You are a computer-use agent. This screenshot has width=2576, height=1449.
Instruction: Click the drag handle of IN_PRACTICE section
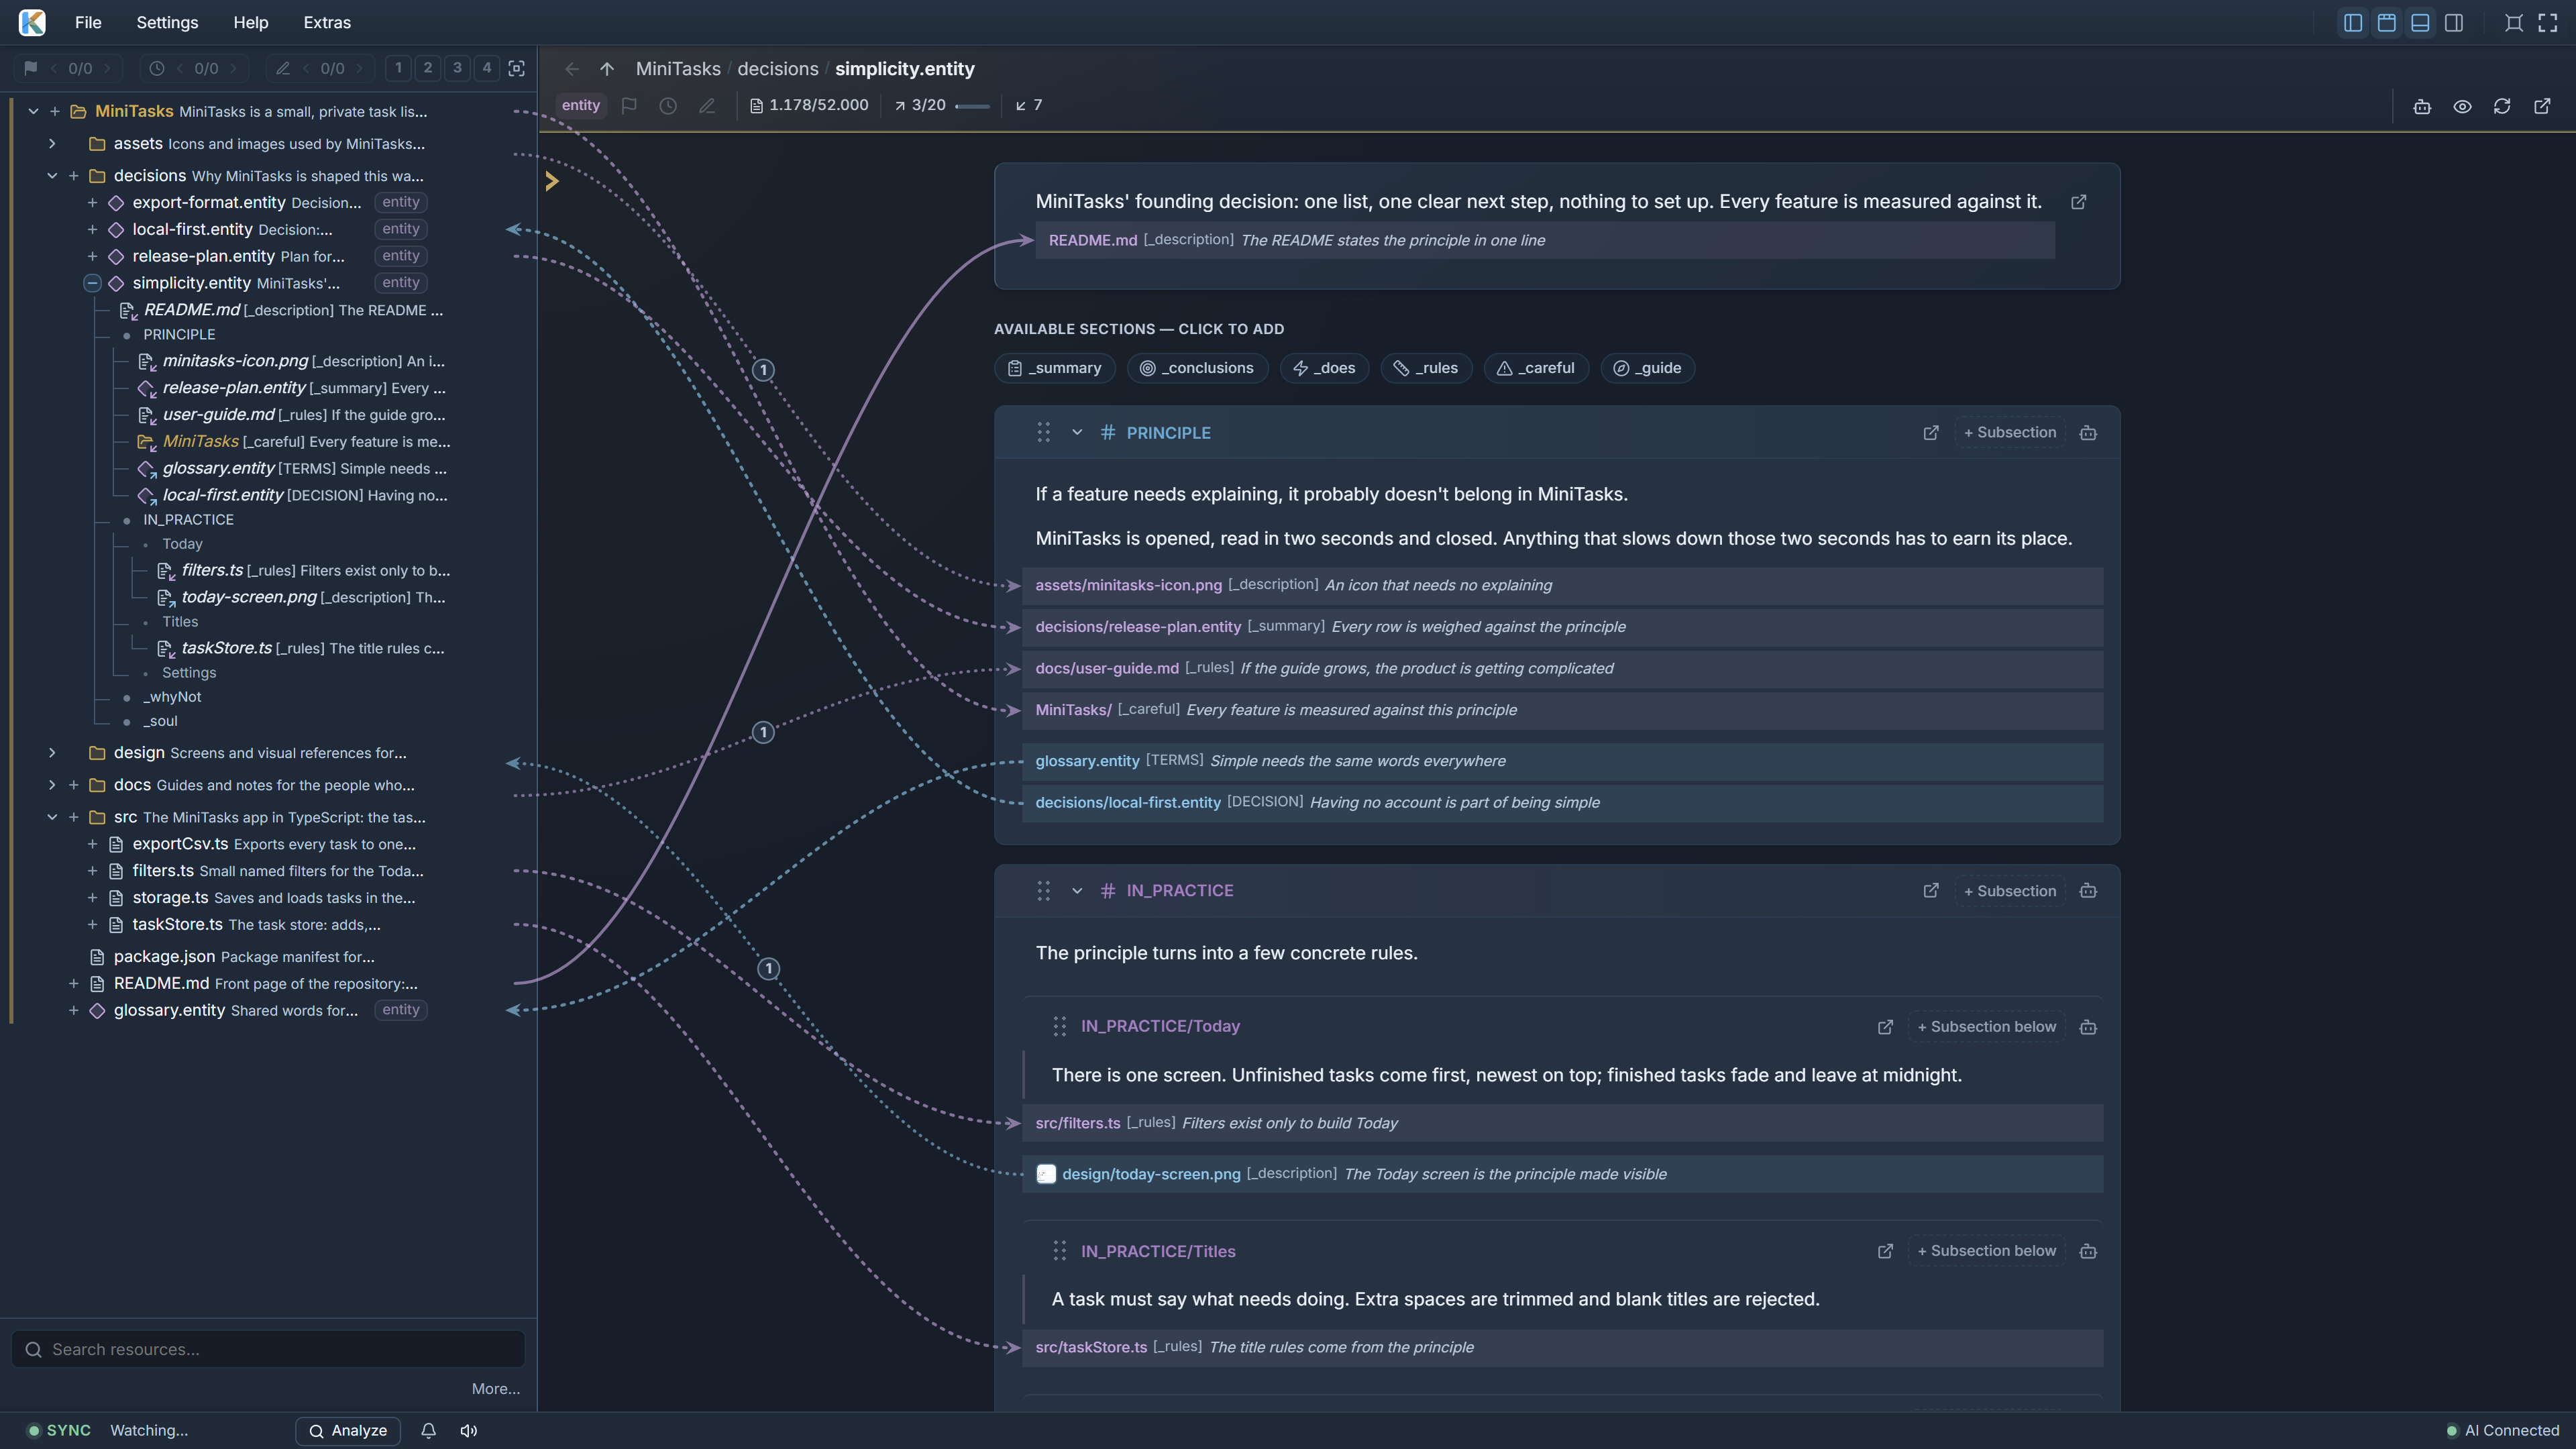tap(1044, 891)
